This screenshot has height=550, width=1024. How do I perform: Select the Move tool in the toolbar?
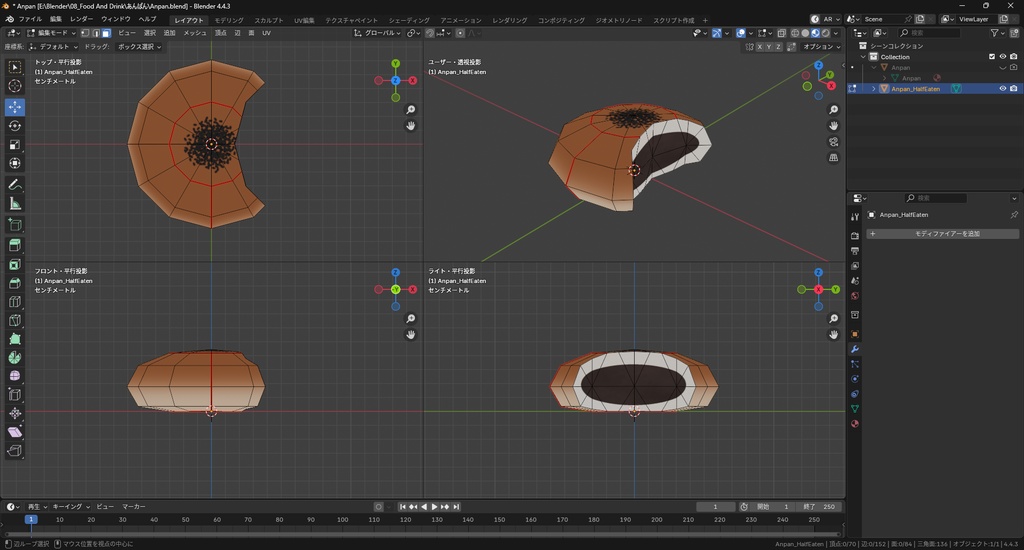(x=14, y=106)
